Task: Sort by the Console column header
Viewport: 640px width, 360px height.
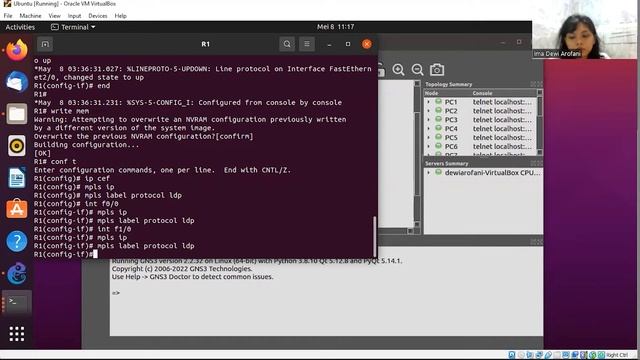Action: [504, 93]
